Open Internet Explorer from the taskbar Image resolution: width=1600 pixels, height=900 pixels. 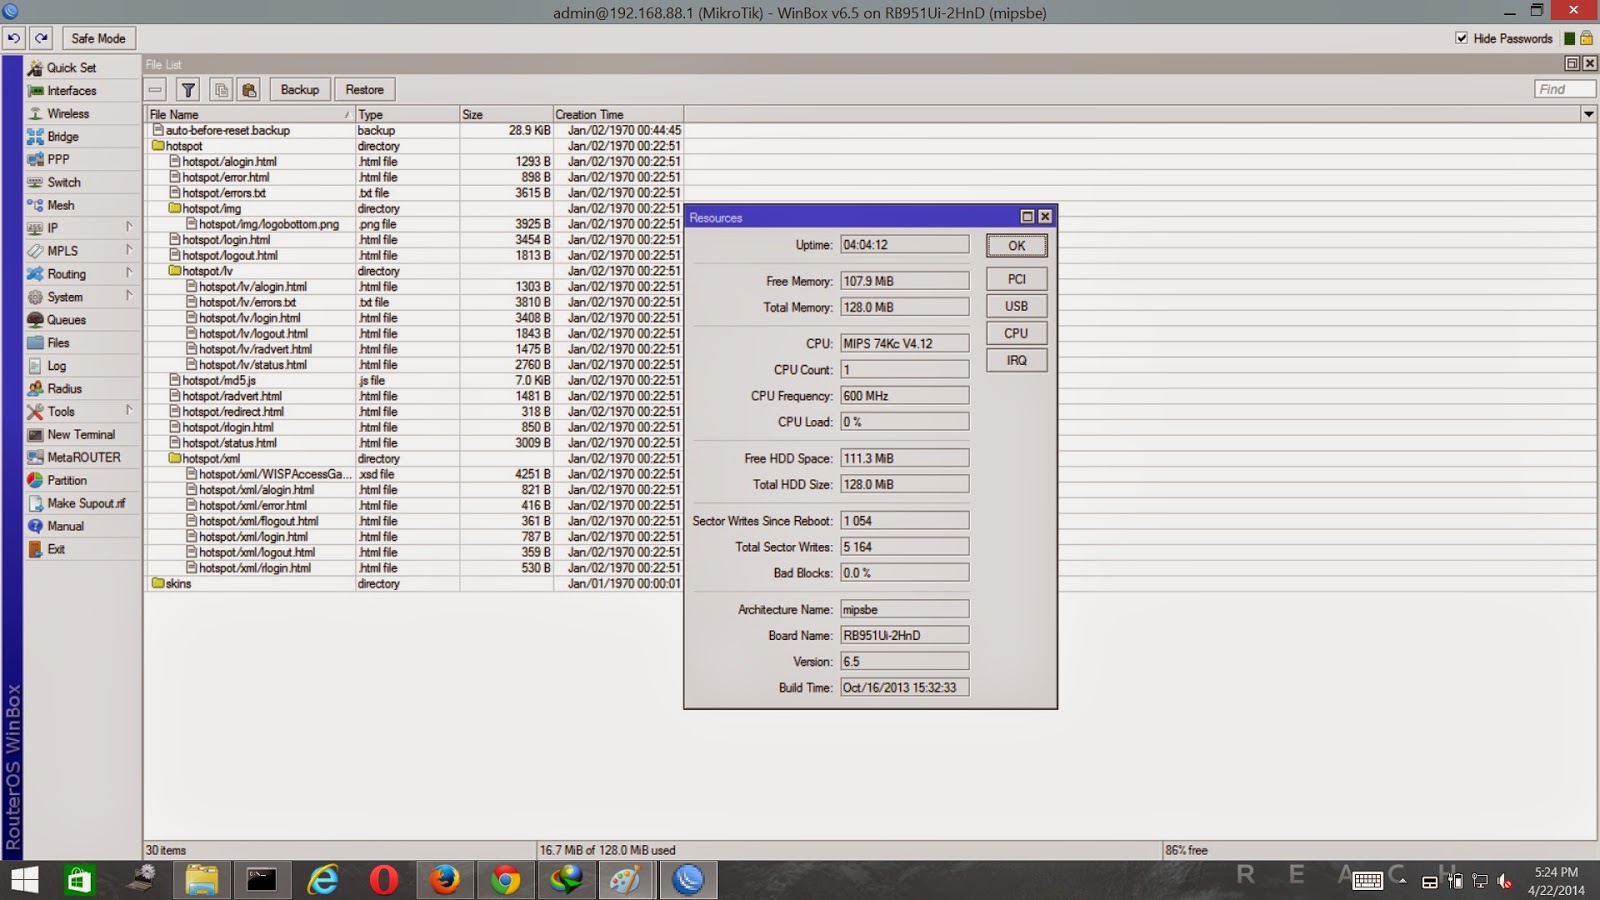pos(323,880)
